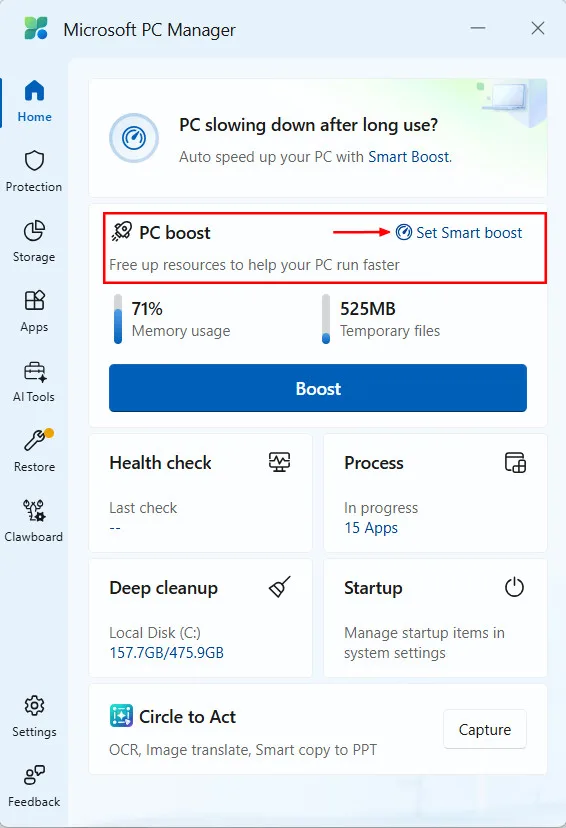Viewport: 566px width, 828px height.
Task: Click the Capture button
Action: click(485, 729)
